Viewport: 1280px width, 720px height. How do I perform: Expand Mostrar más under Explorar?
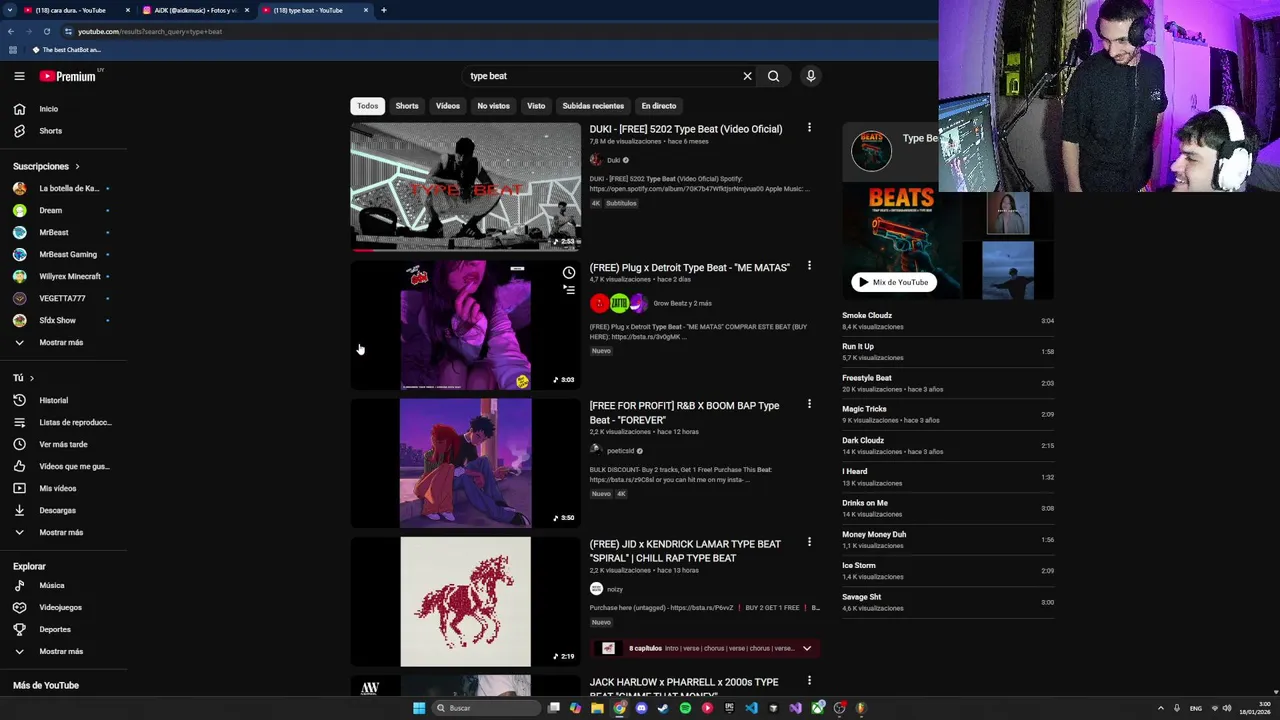click(63, 651)
